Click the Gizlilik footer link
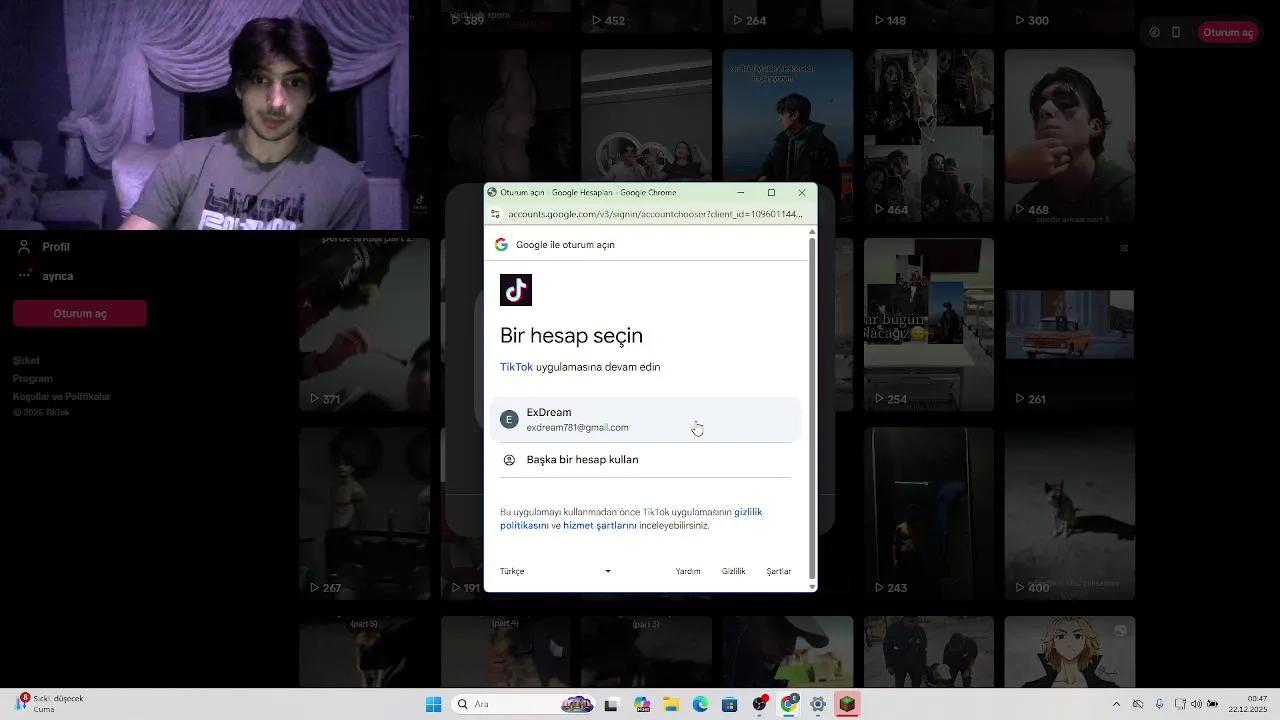1280x720 pixels. (733, 571)
